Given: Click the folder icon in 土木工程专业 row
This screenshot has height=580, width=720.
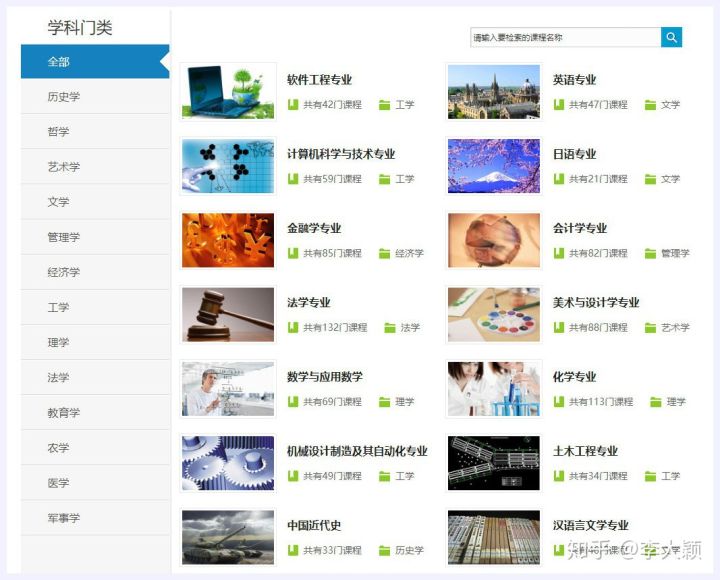Looking at the screenshot, I should click(650, 476).
